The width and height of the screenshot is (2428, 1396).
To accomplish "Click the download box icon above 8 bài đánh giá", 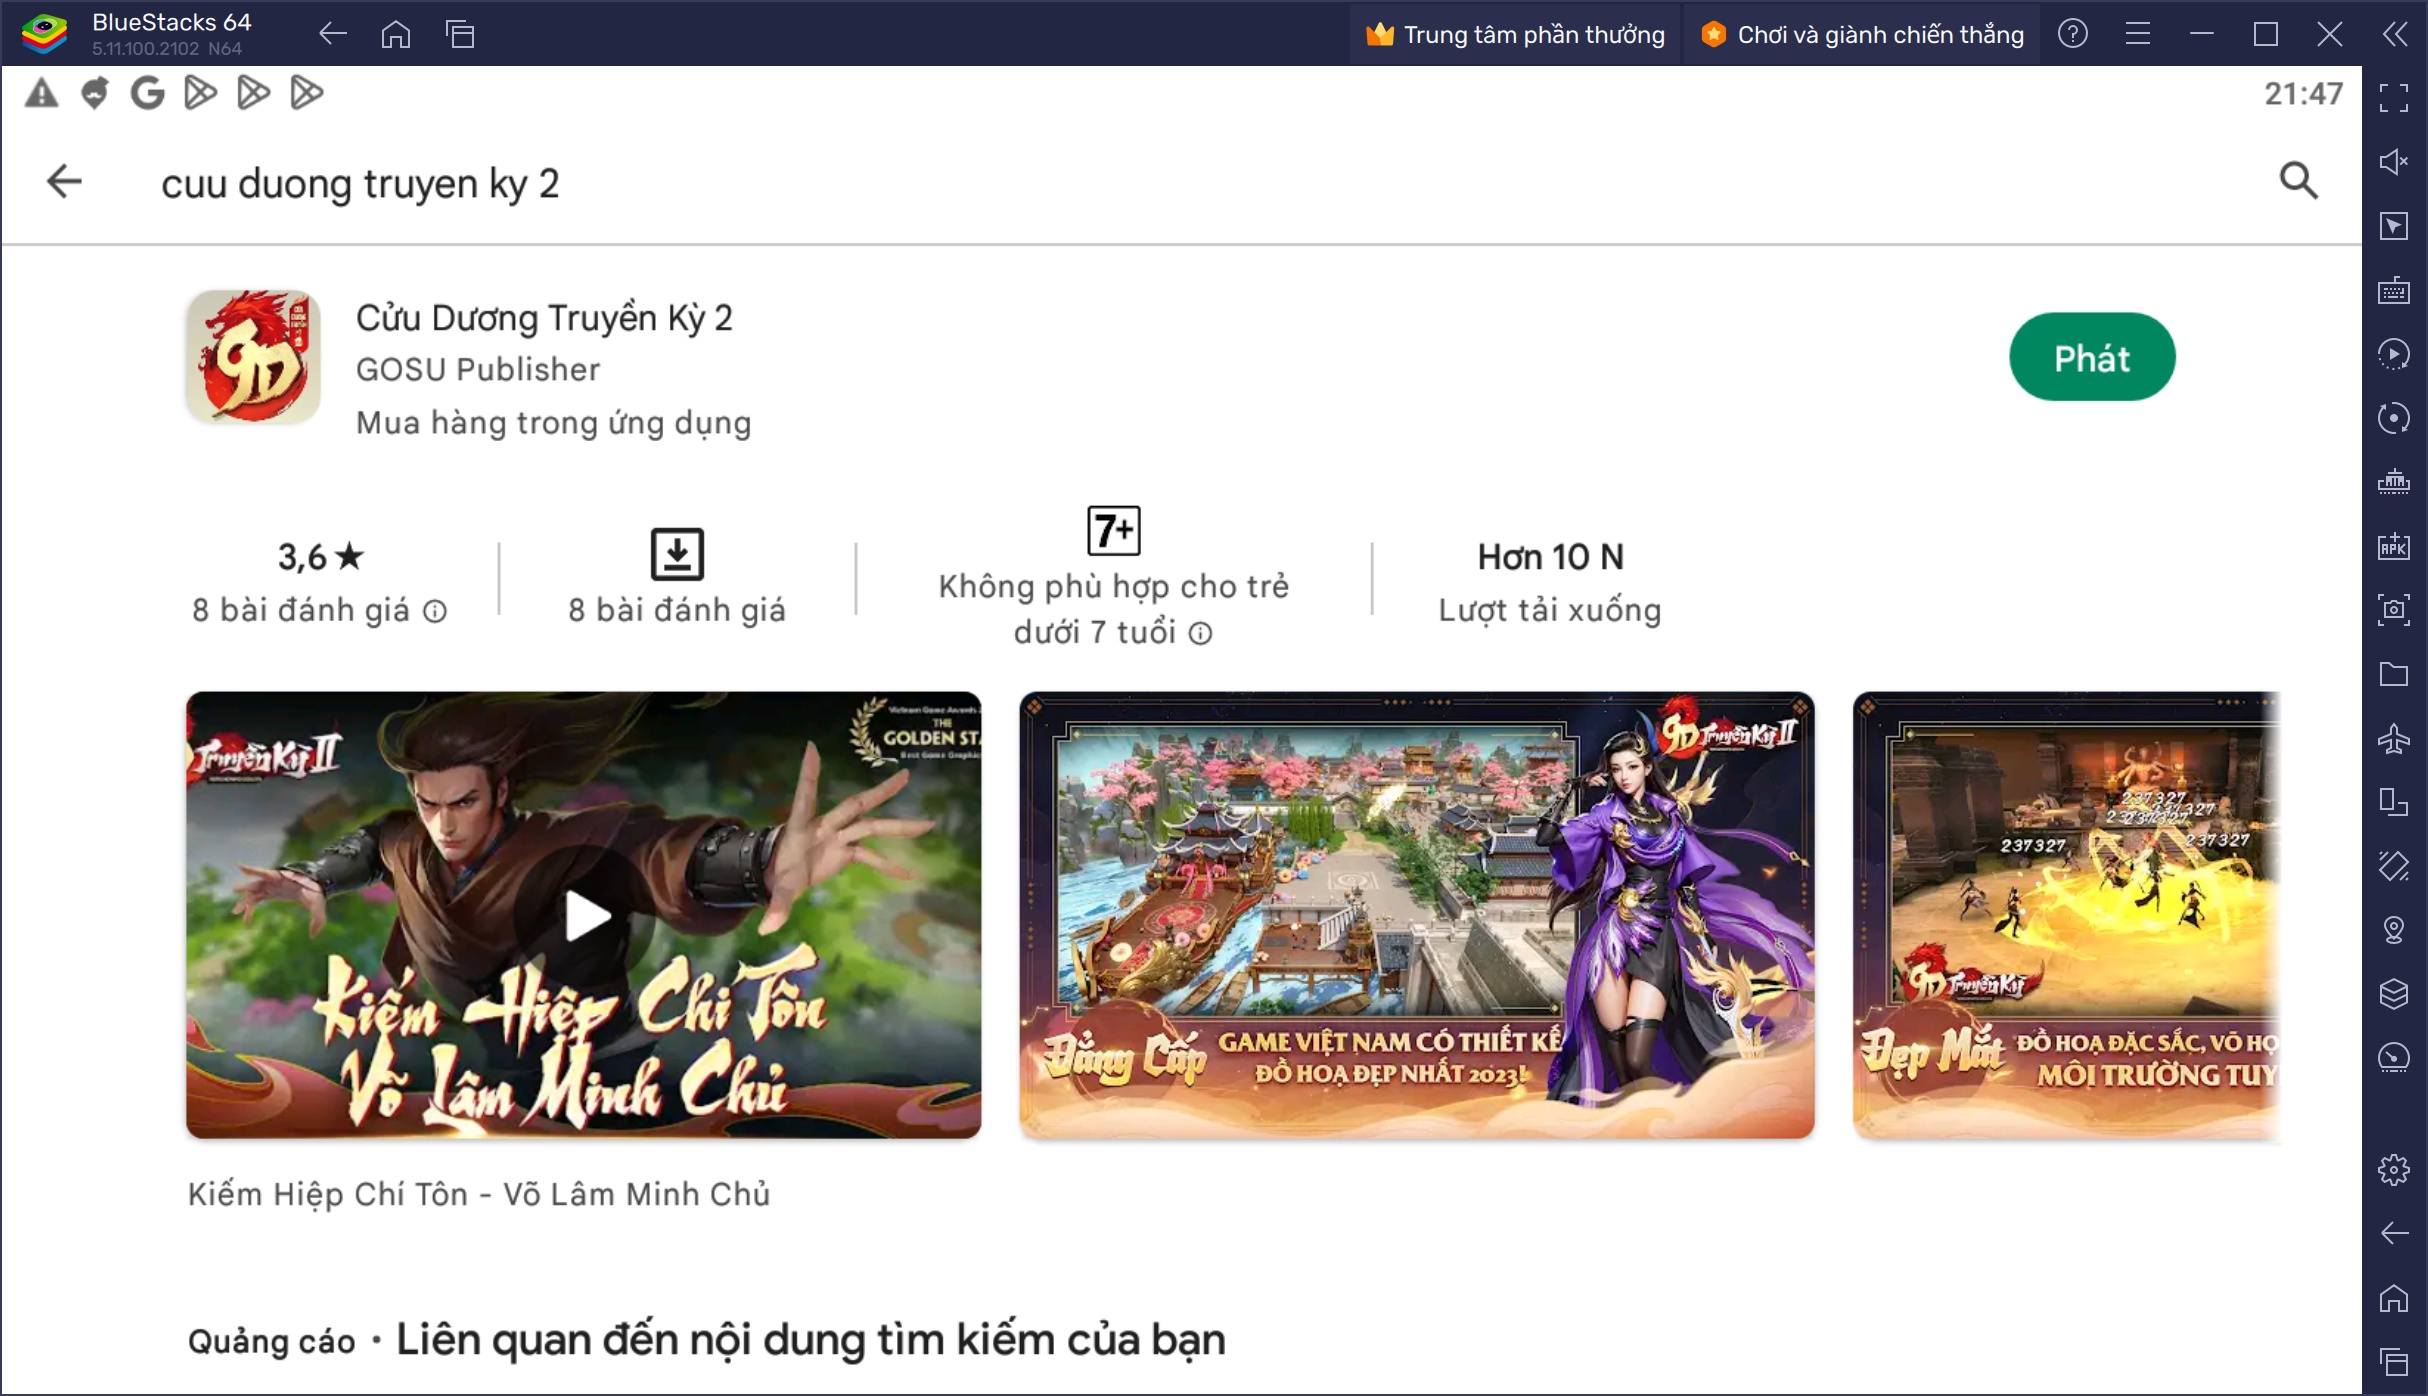I will click(x=677, y=554).
